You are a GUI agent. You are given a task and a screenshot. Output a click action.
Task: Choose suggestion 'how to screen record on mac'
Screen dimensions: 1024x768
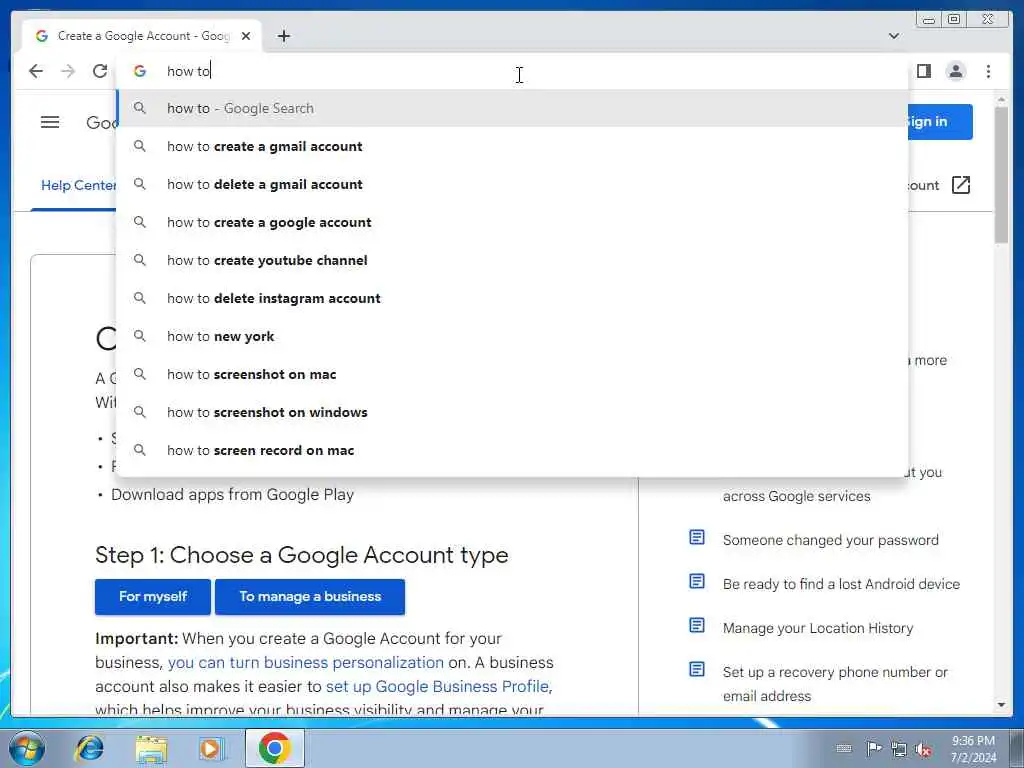click(x=513, y=450)
